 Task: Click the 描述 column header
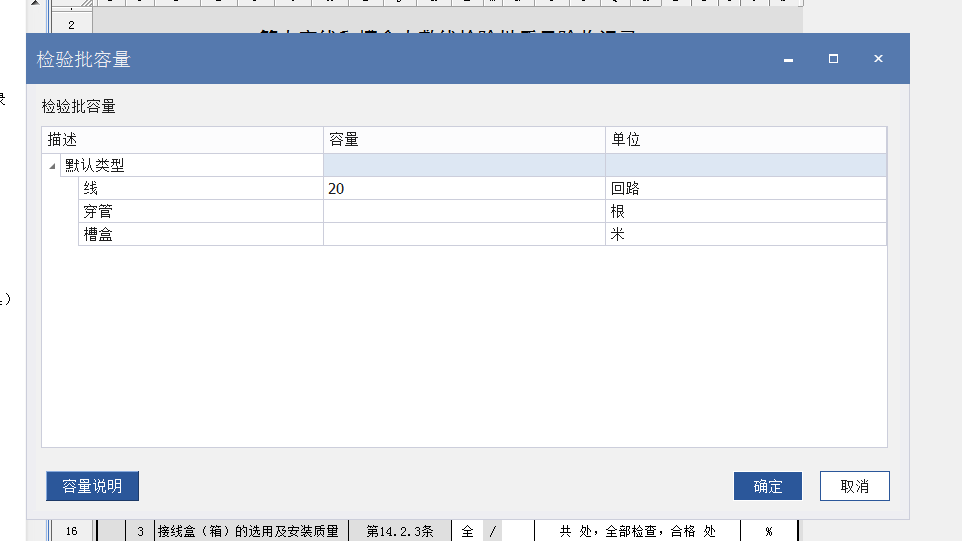tap(182, 140)
